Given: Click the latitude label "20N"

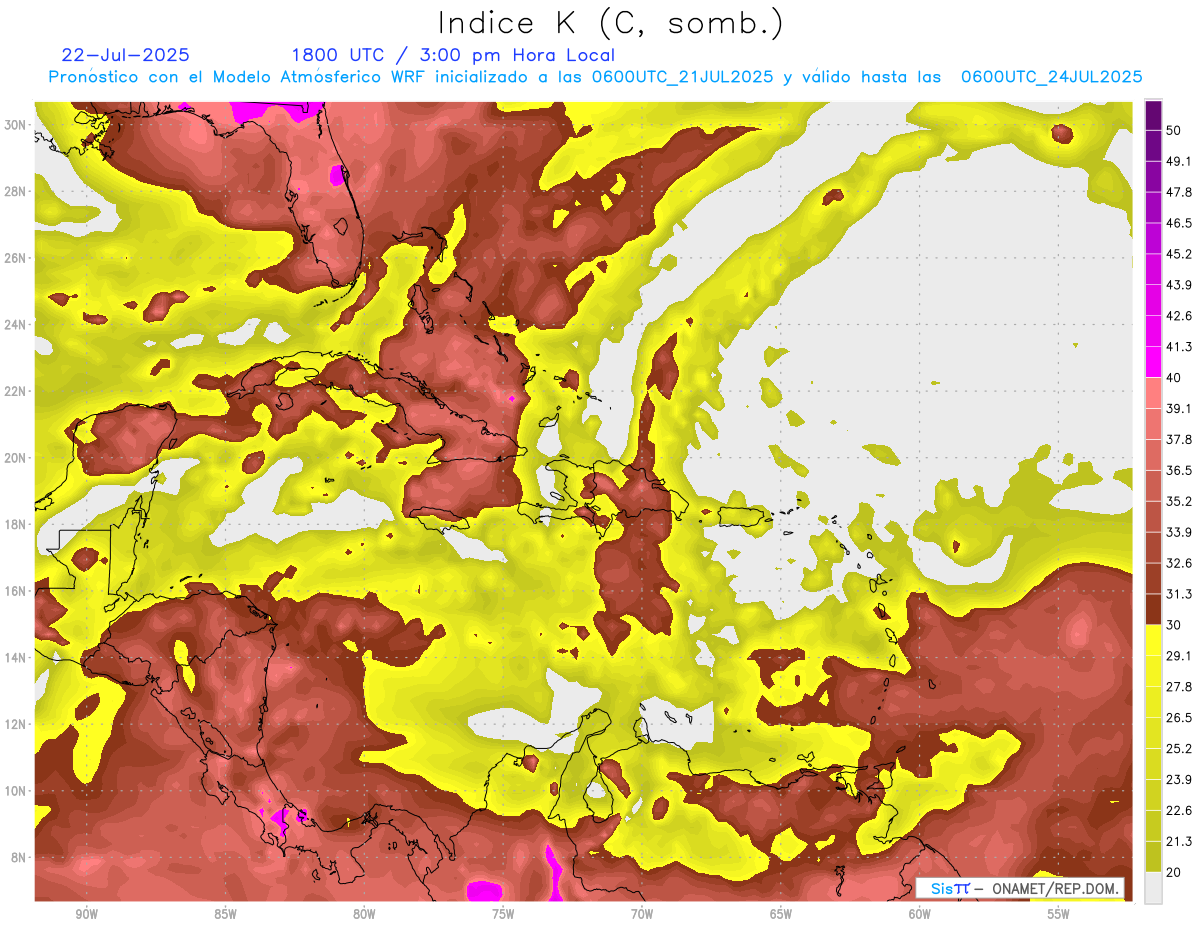Looking at the screenshot, I should coord(16,457).
